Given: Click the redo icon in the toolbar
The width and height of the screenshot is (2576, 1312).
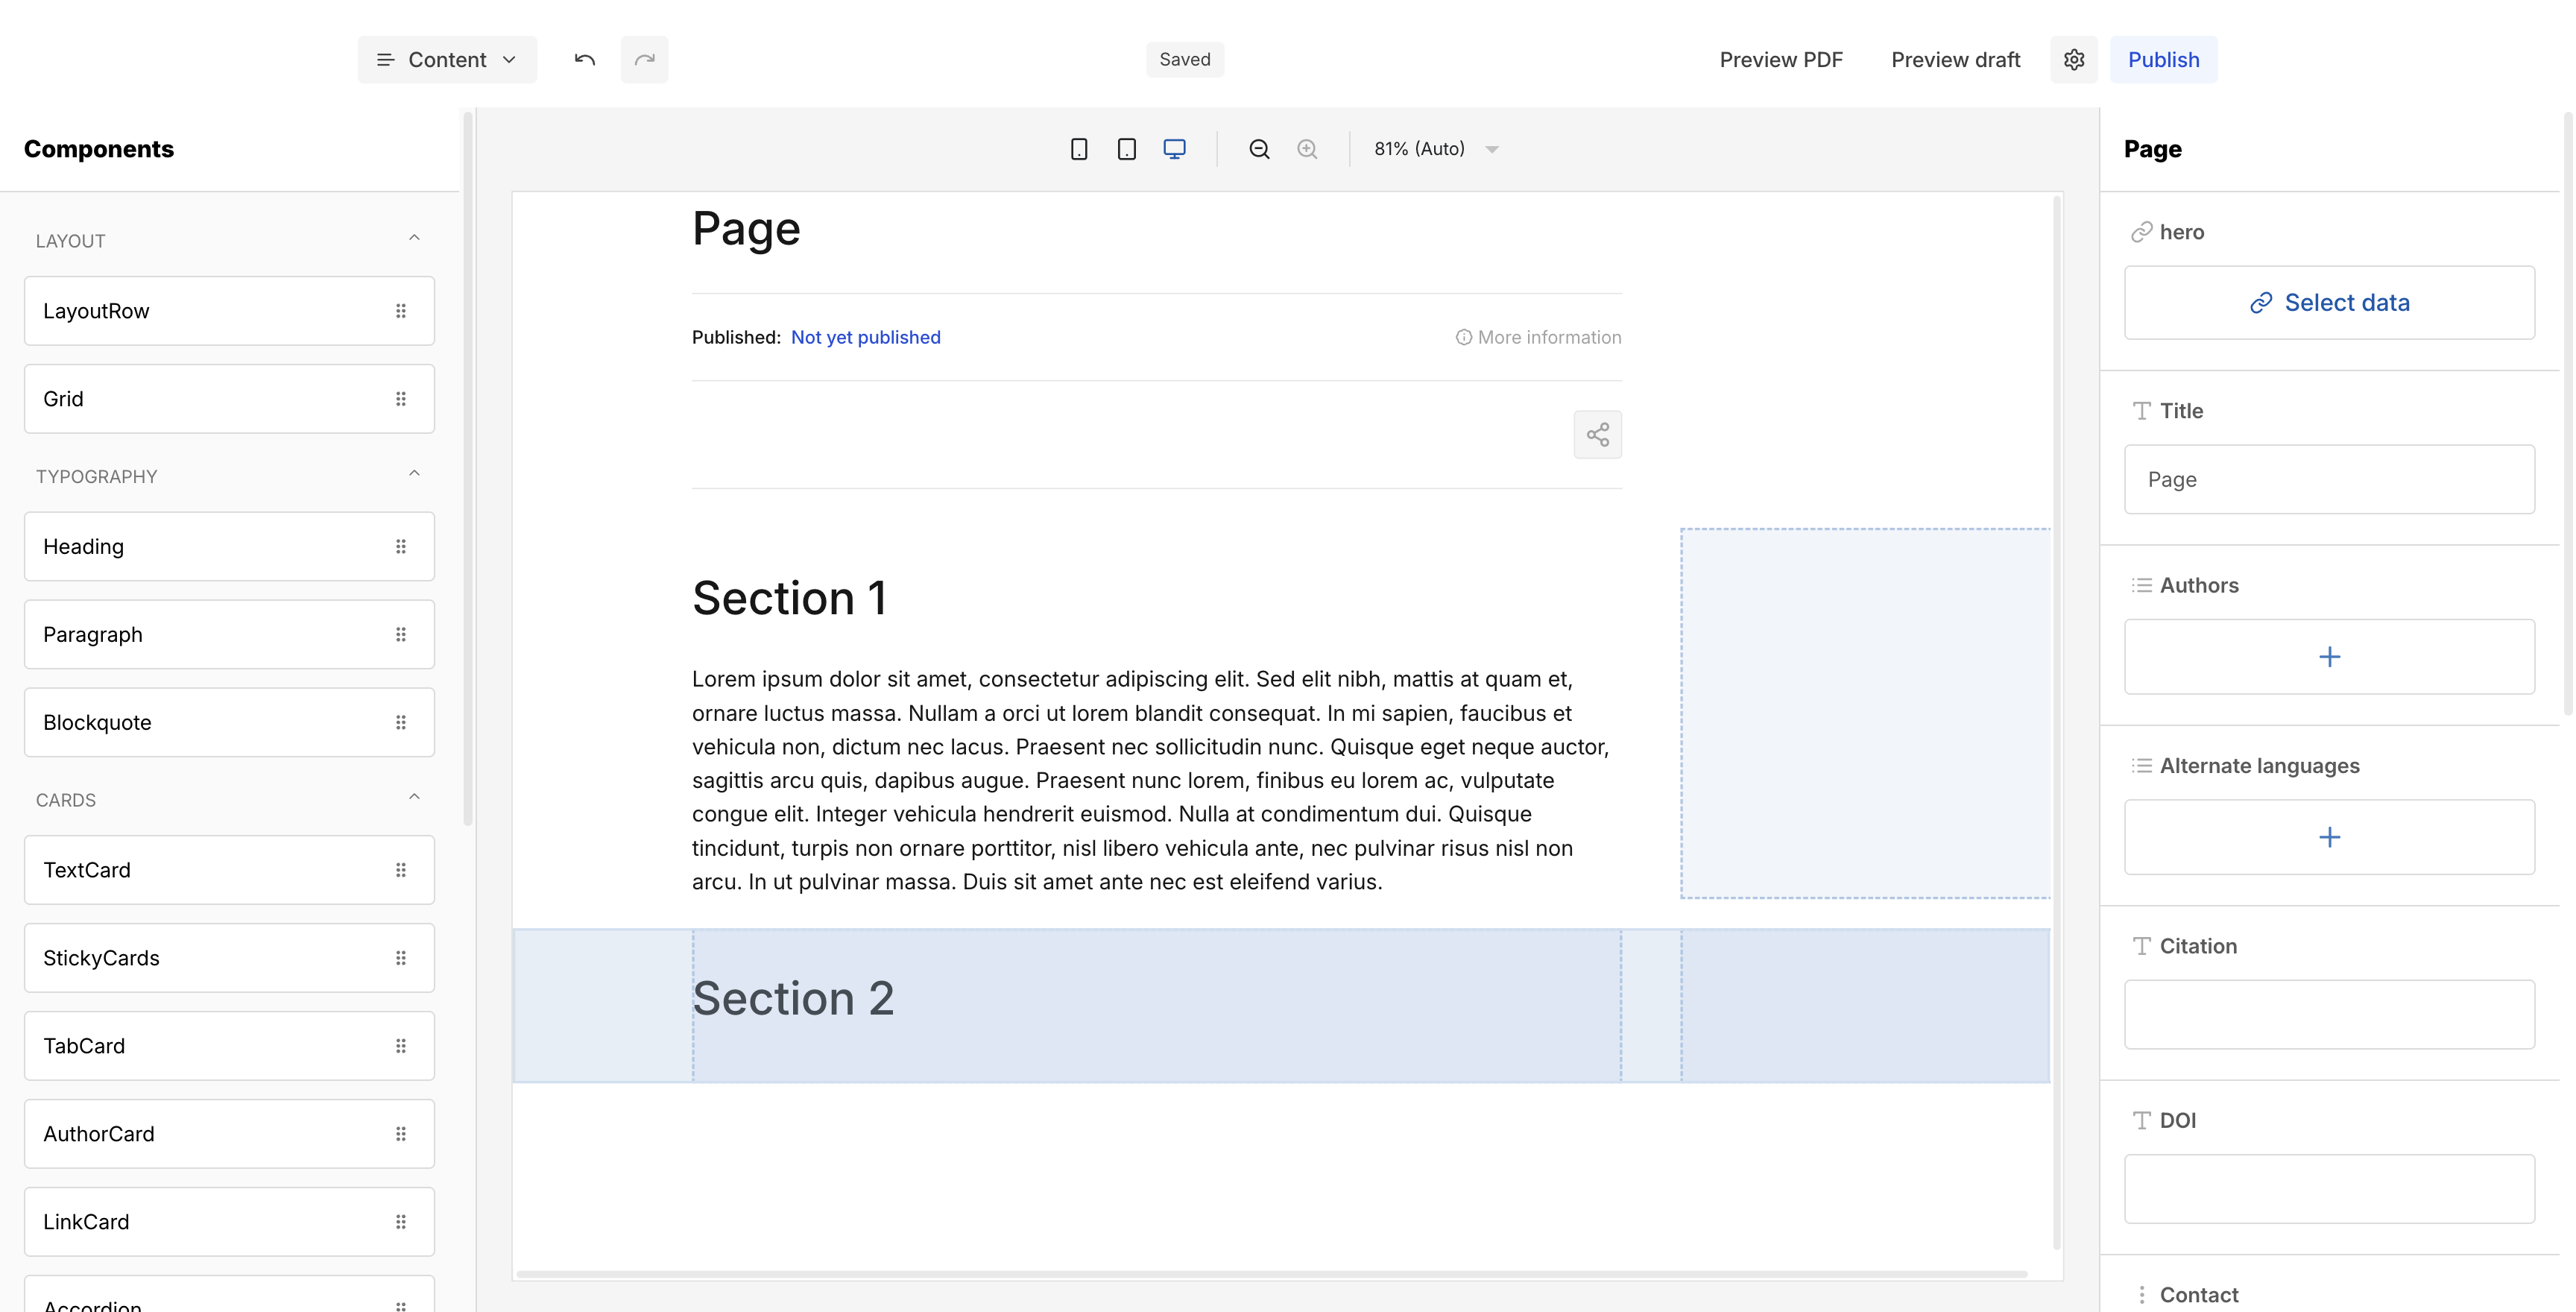Looking at the screenshot, I should pos(645,59).
